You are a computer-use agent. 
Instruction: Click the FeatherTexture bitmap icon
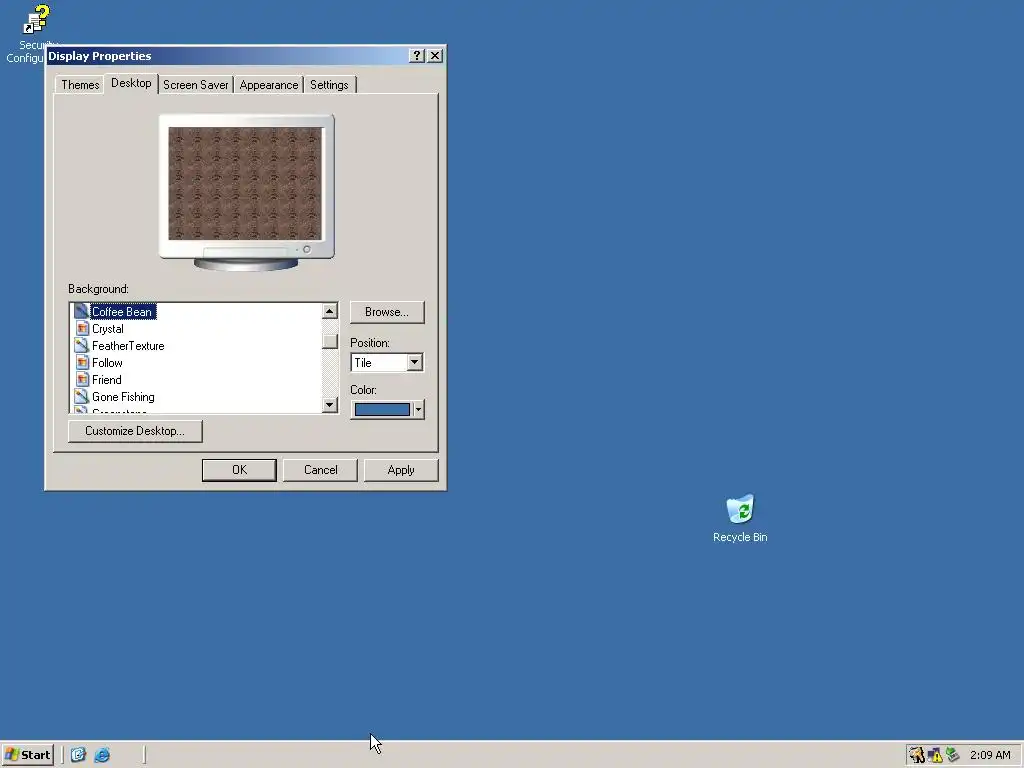(81, 345)
